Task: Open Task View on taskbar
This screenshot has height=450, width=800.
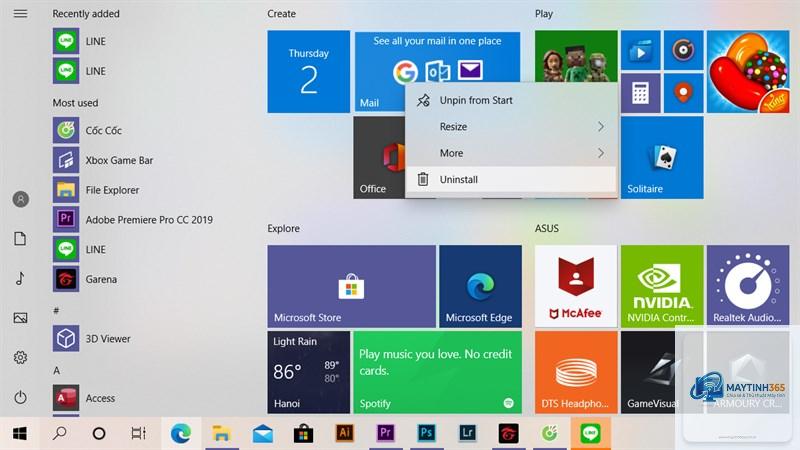Action: 138,434
